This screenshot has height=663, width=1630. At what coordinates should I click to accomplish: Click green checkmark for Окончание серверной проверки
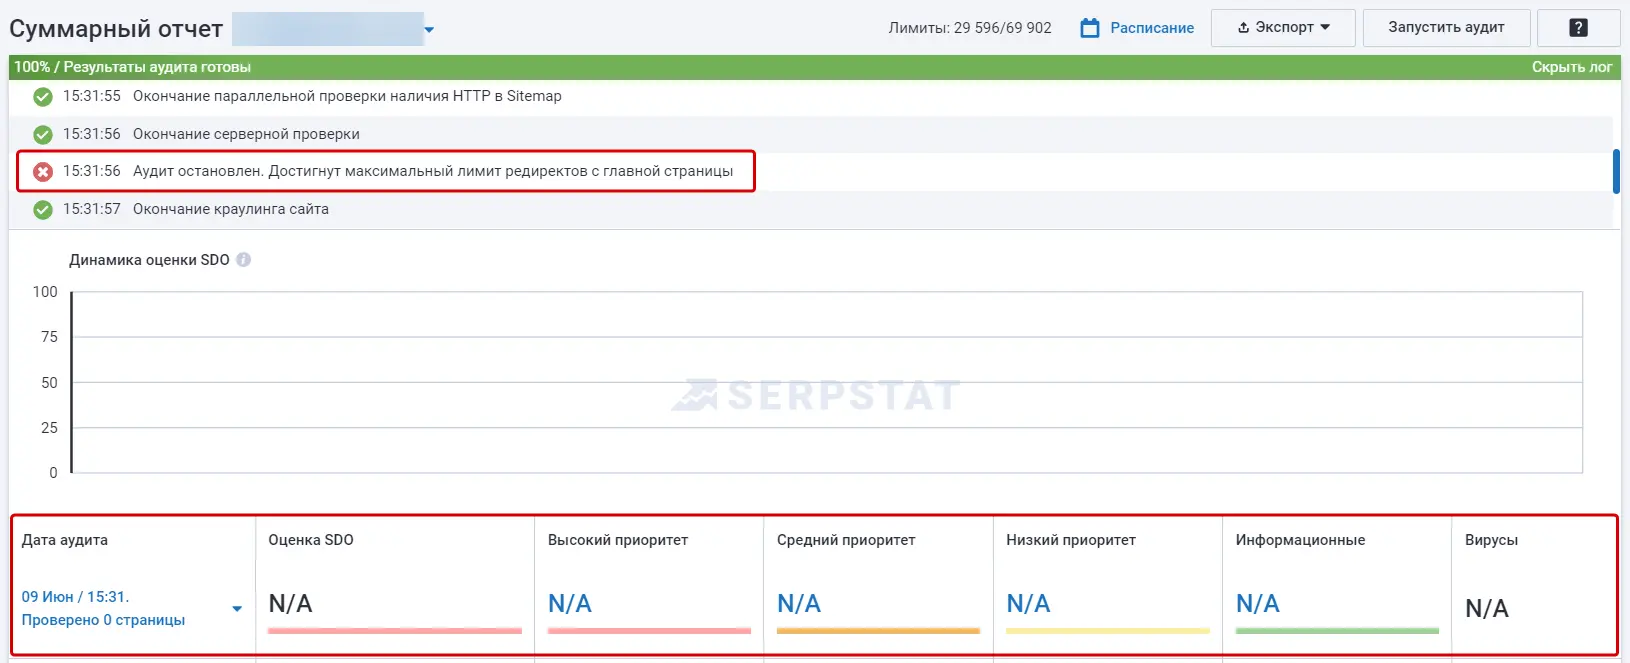pos(43,134)
